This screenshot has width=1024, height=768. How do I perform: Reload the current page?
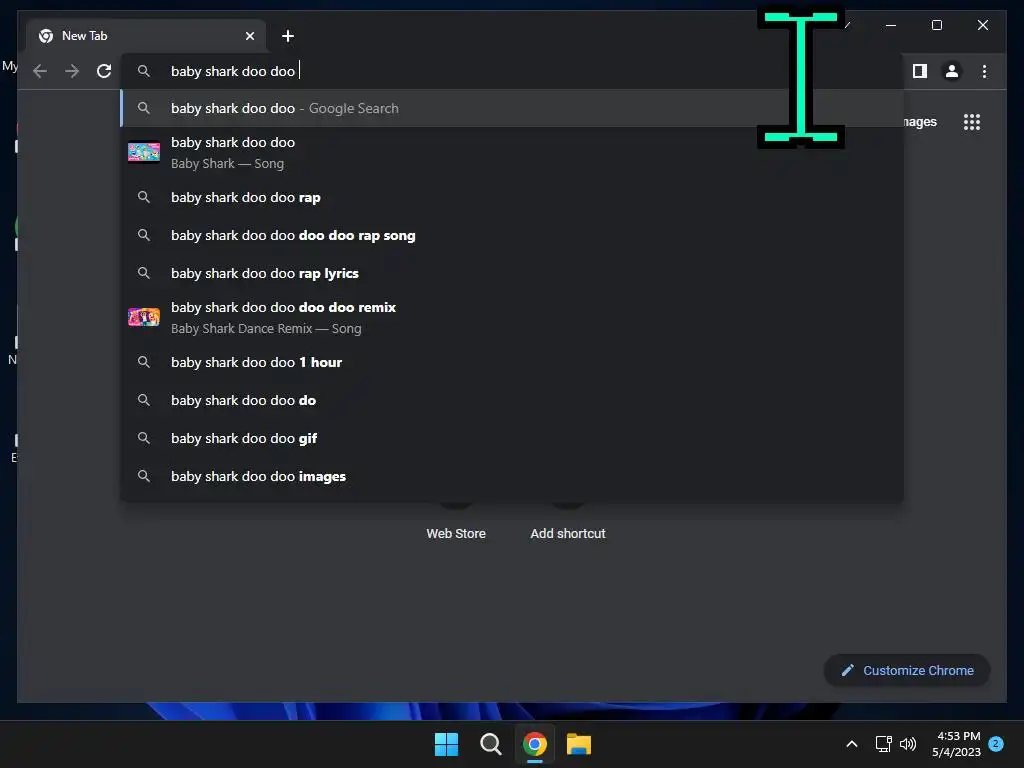[x=104, y=71]
